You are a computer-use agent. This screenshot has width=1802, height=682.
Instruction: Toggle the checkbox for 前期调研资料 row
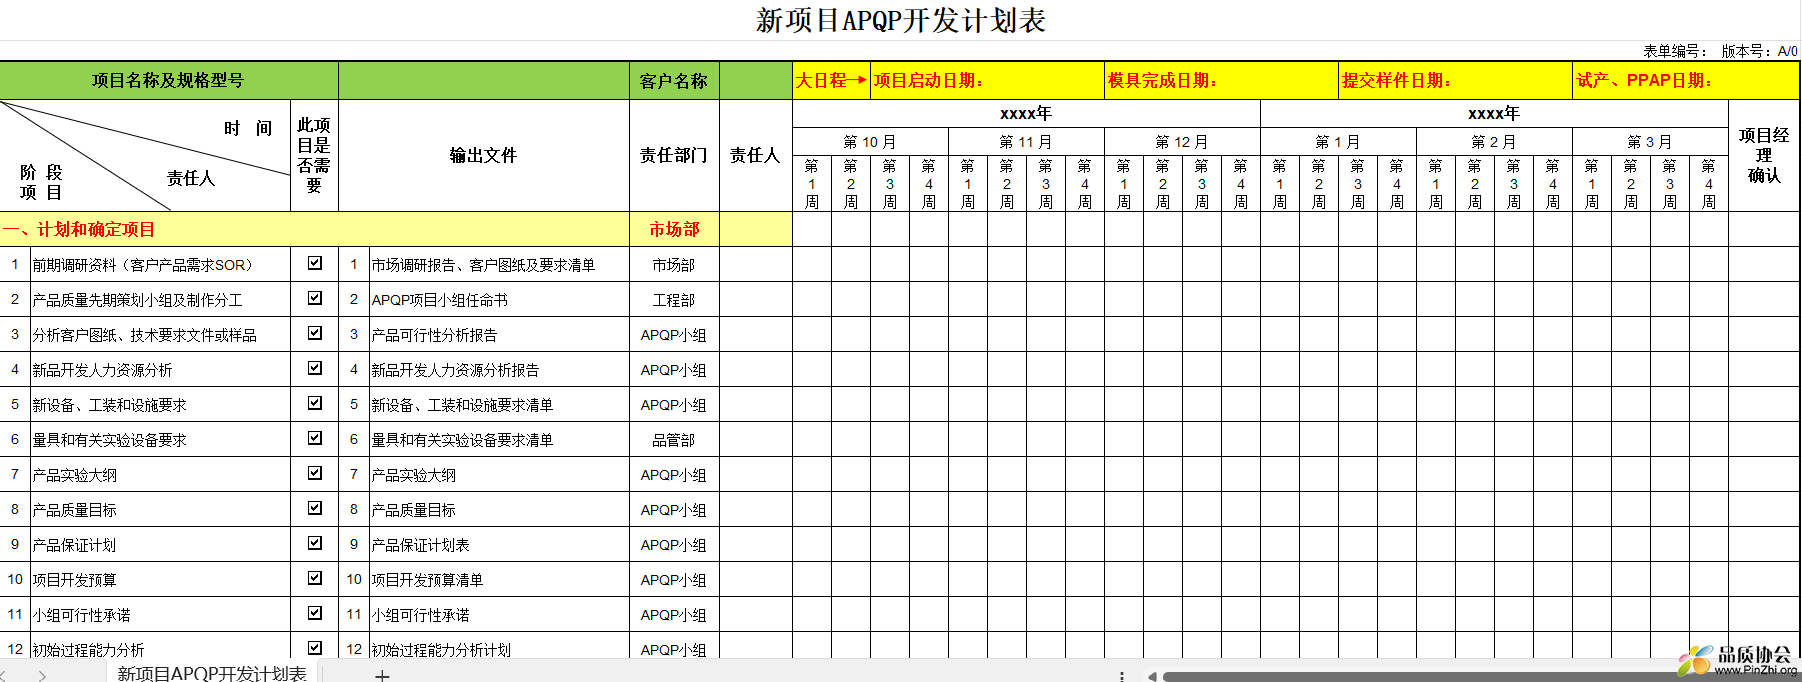315,263
